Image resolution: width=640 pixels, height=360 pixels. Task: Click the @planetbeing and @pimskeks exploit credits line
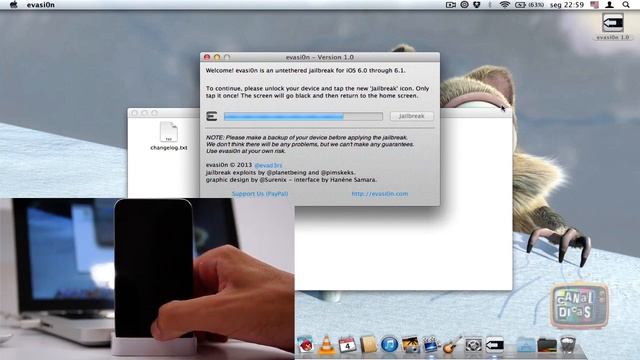(280, 172)
